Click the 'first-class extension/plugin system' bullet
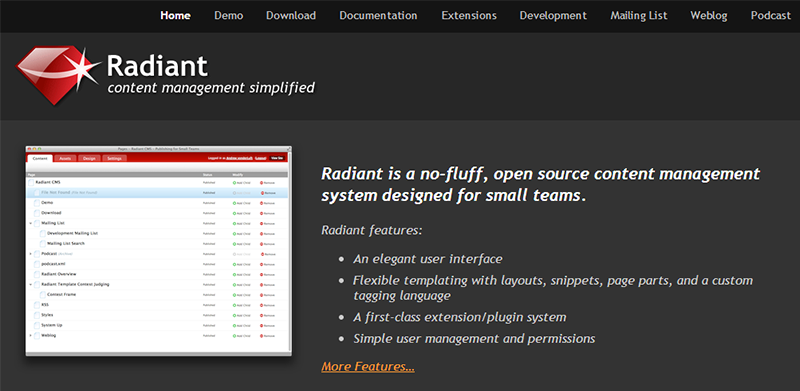This screenshot has height=391, width=800. tap(460, 317)
